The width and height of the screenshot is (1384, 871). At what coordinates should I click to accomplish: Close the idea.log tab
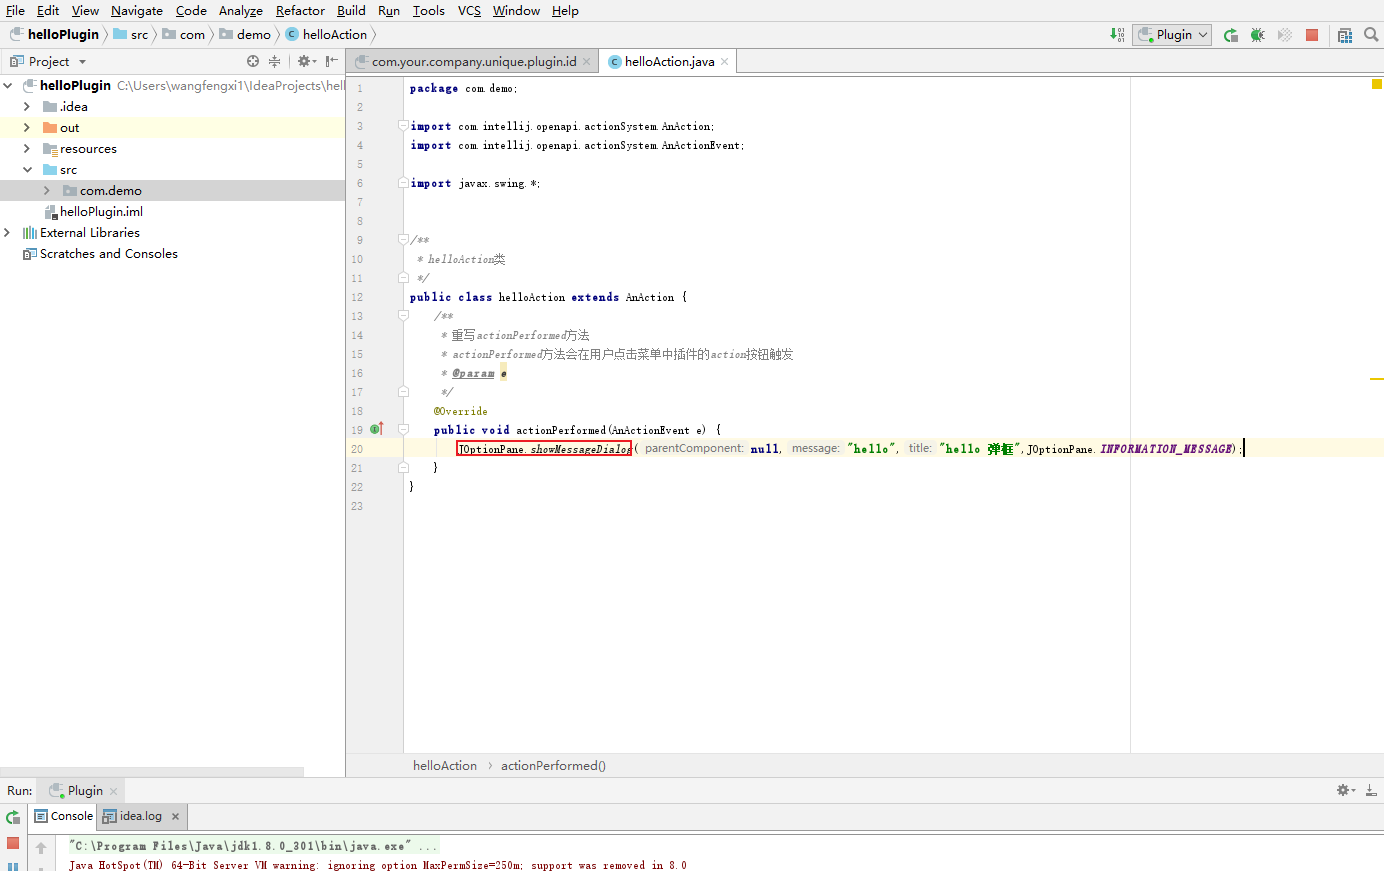point(175,816)
